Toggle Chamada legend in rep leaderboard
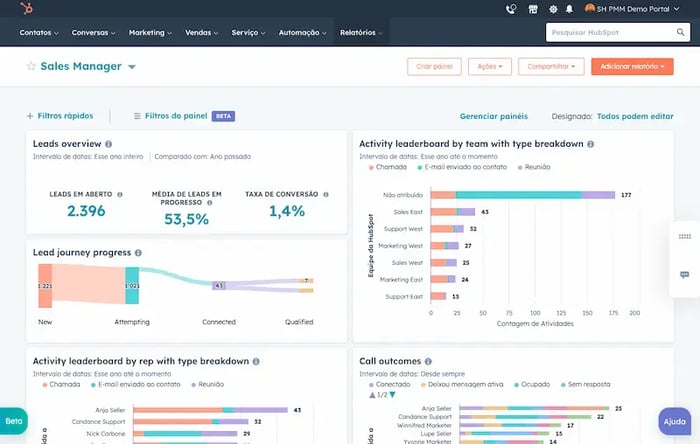This screenshot has width=700, height=444. [62, 385]
